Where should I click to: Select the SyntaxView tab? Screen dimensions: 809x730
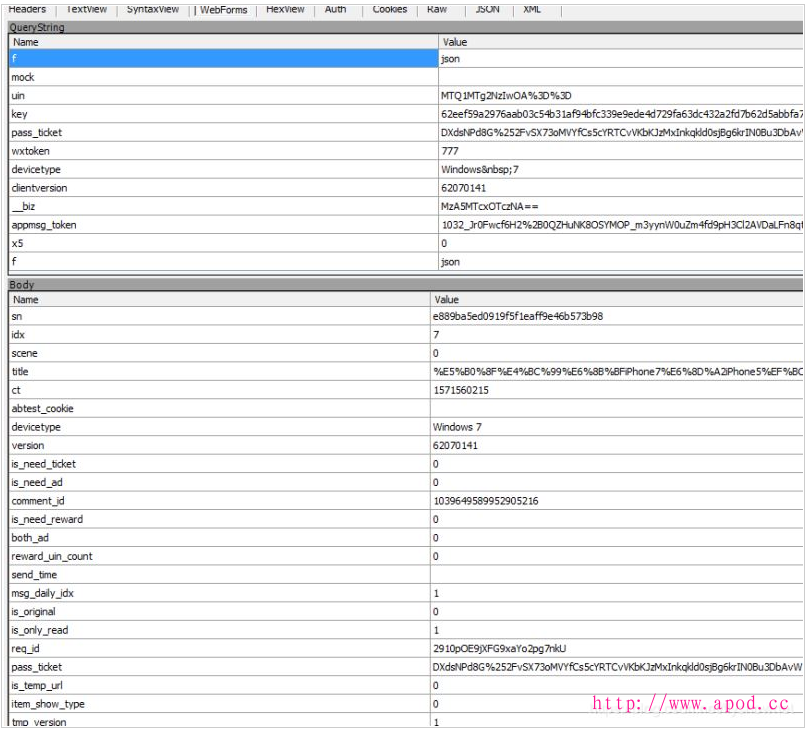(153, 9)
